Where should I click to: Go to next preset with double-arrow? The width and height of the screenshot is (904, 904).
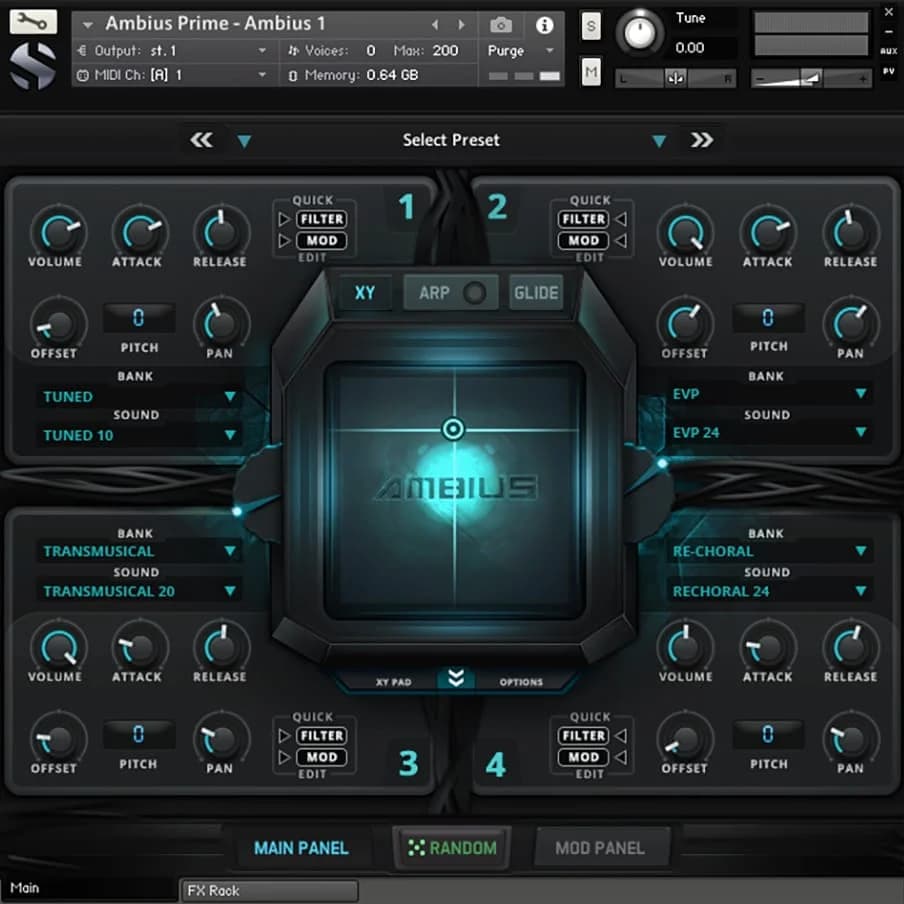click(x=702, y=140)
